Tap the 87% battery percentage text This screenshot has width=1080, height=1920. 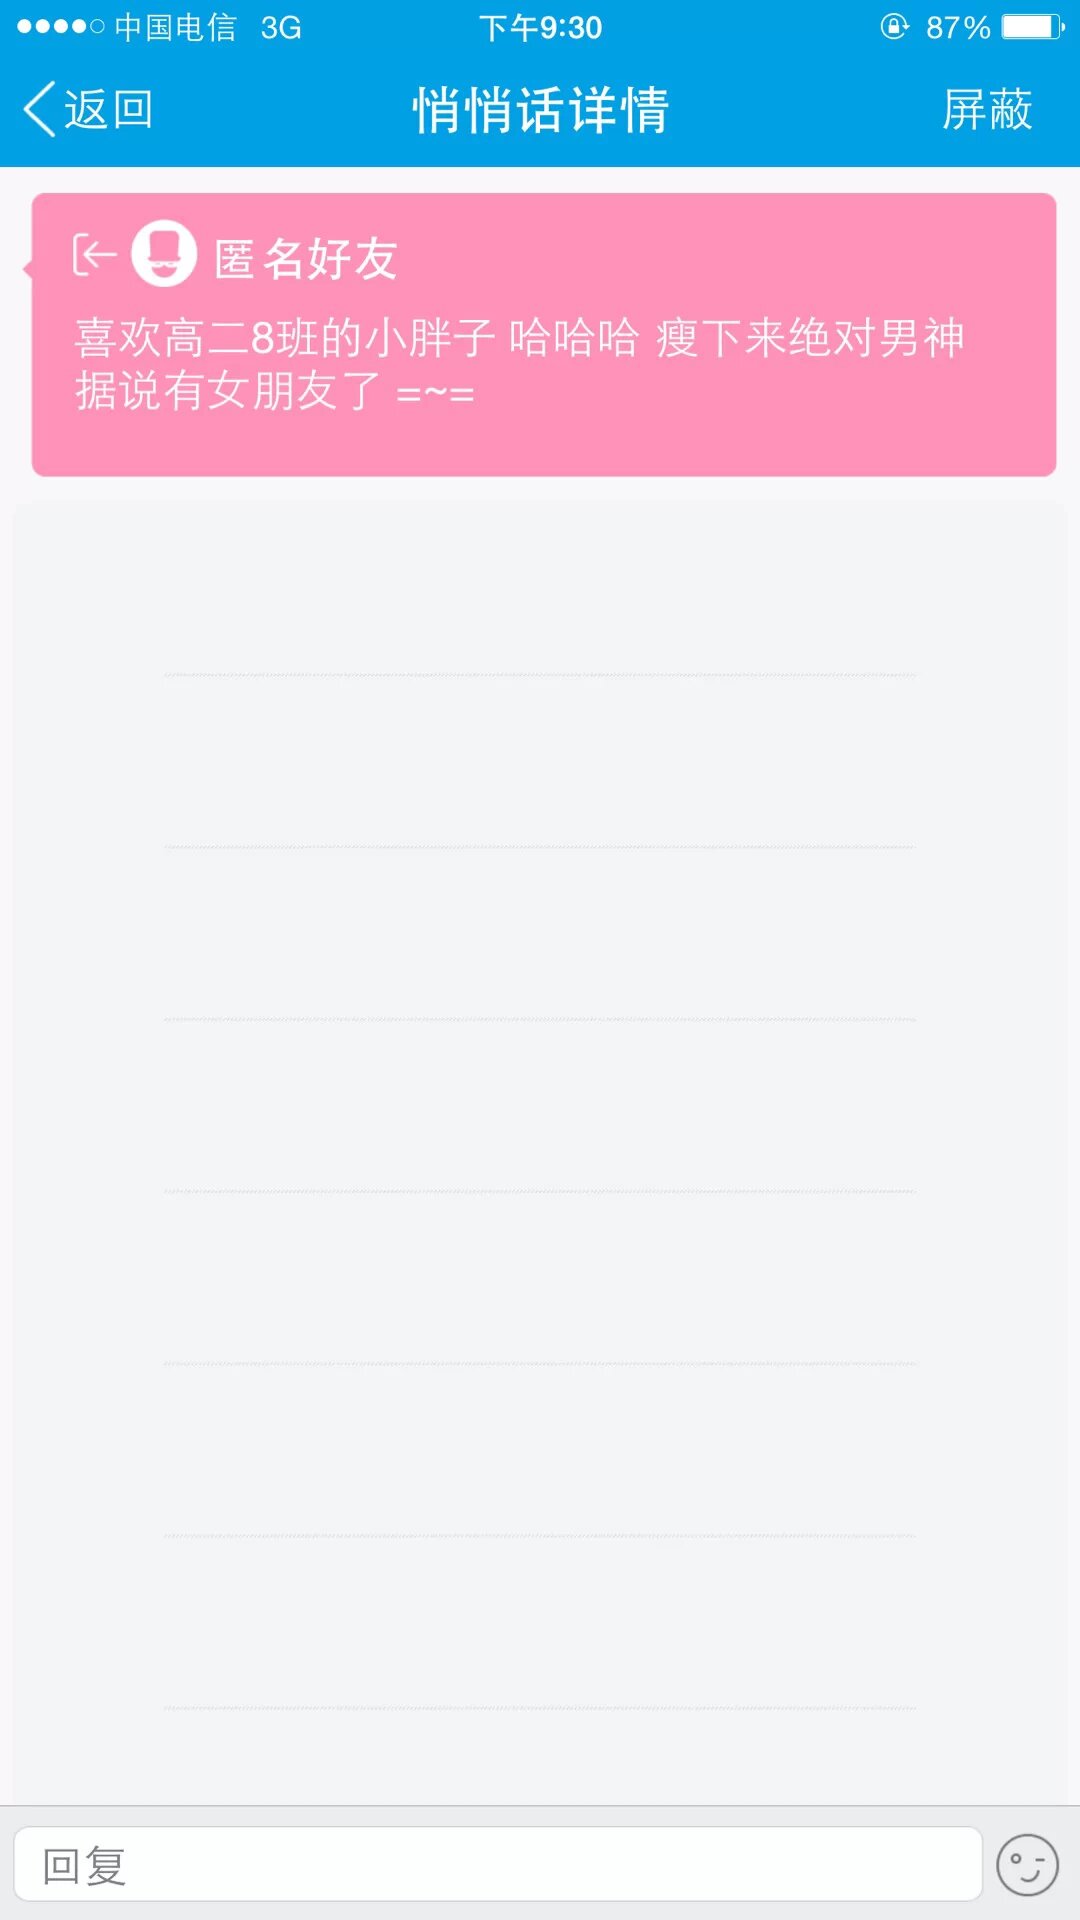957,27
